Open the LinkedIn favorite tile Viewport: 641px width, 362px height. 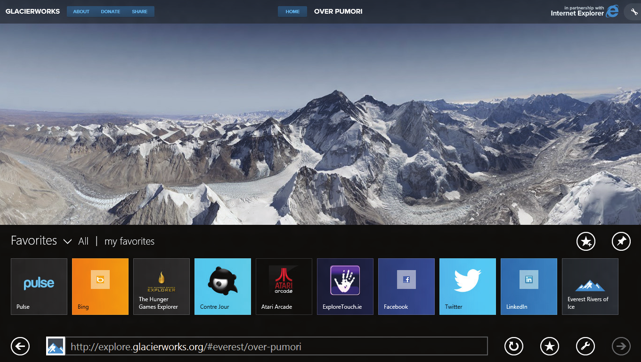click(529, 286)
